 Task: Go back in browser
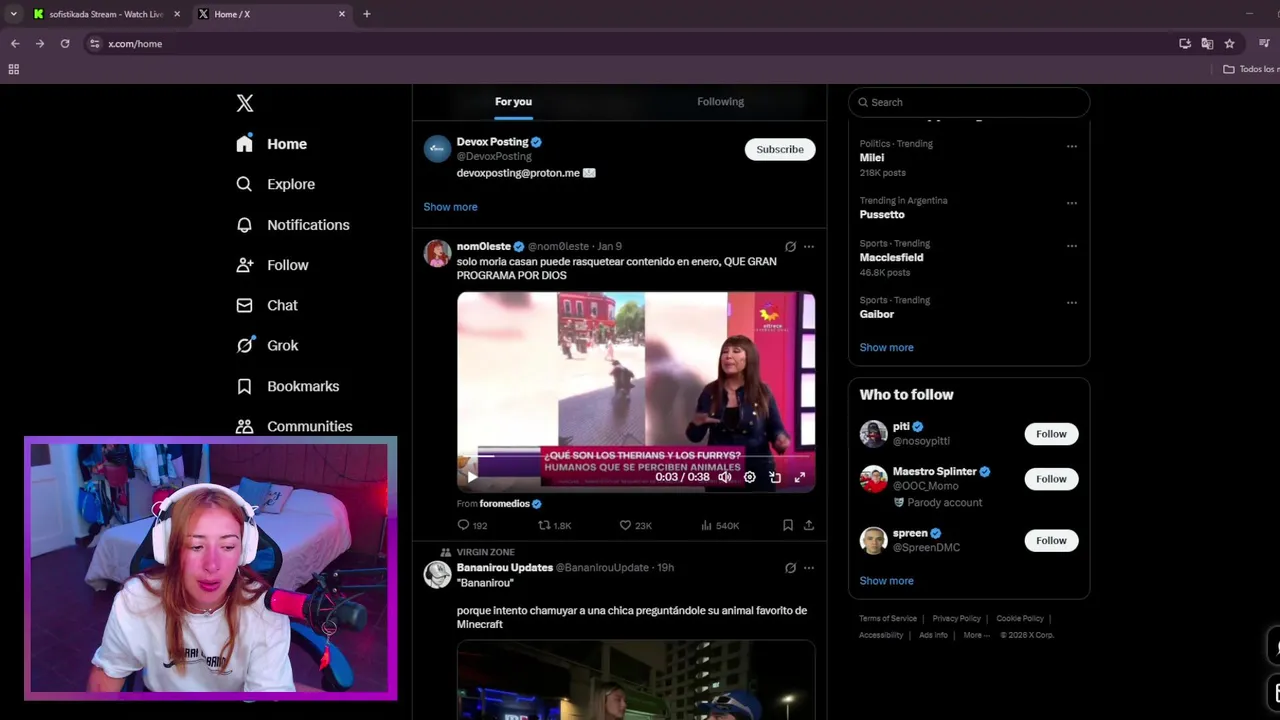click(x=15, y=44)
